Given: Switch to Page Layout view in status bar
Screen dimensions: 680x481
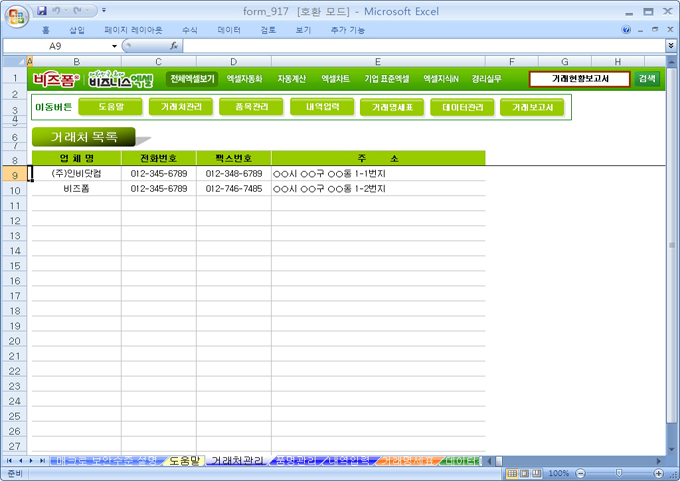Looking at the screenshot, I should [525, 473].
